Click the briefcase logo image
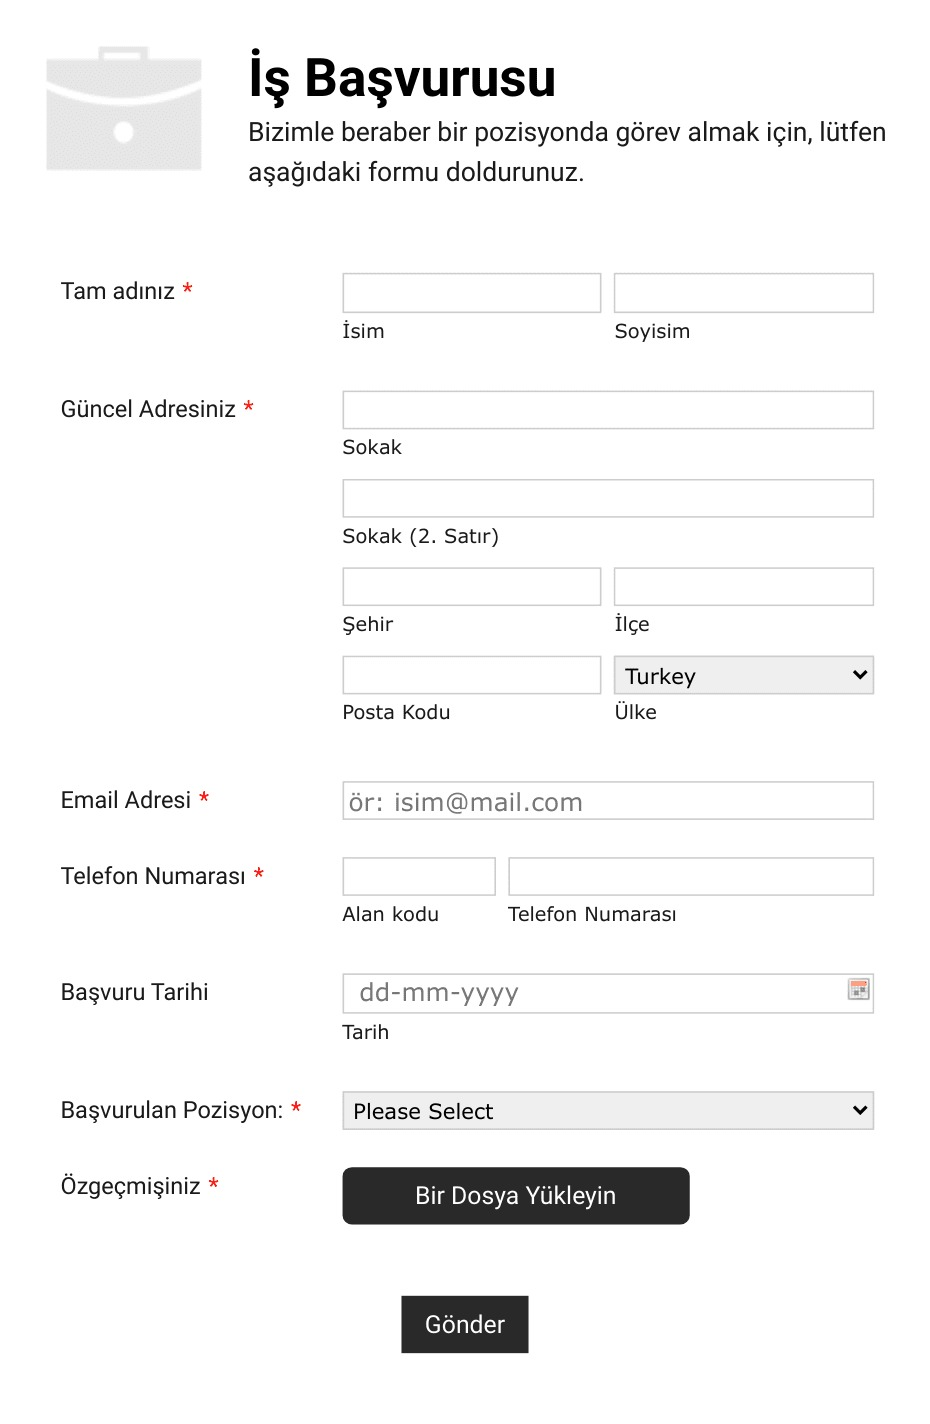The width and height of the screenshot is (930, 1424). 124,108
